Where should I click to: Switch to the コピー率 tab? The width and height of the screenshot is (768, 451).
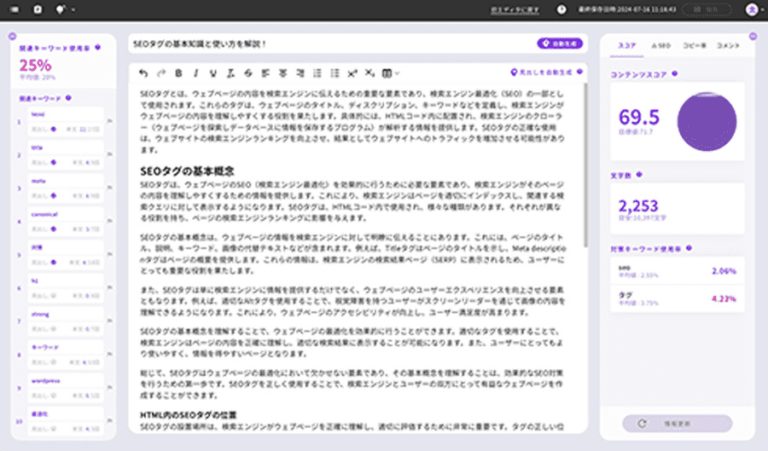(x=695, y=46)
